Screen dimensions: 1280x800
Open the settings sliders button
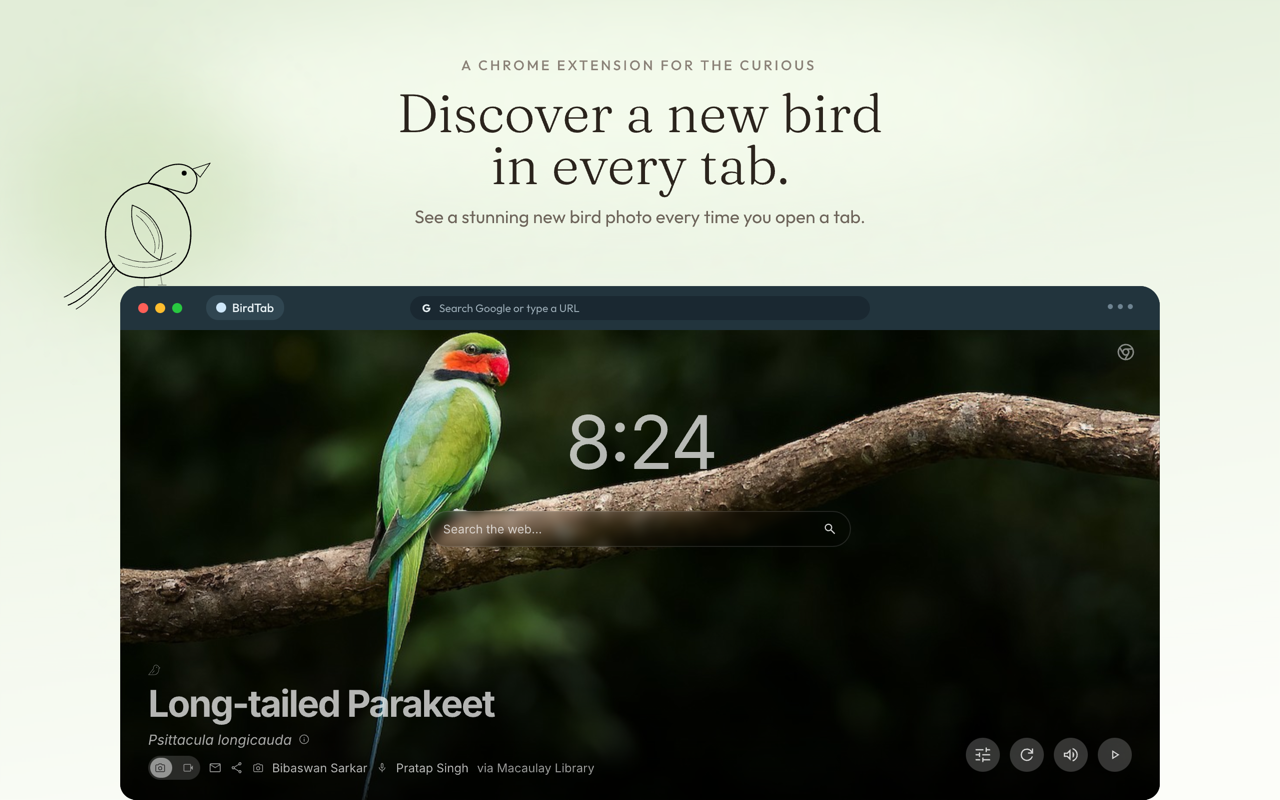click(x=983, y=755)
